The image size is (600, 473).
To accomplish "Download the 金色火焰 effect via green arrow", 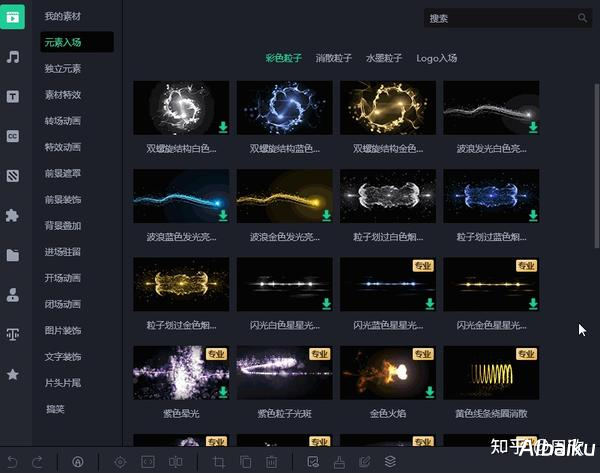I will (x=430, y=392).
